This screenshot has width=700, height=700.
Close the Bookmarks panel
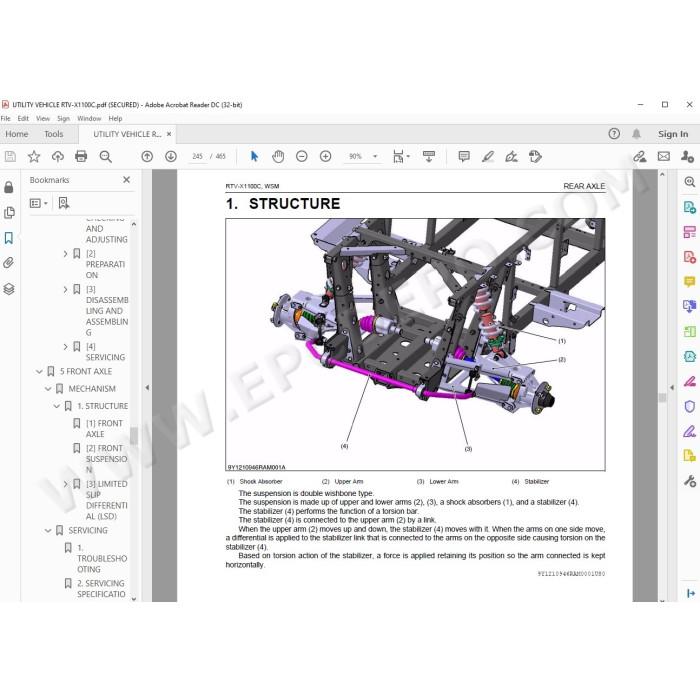(126, 179)
